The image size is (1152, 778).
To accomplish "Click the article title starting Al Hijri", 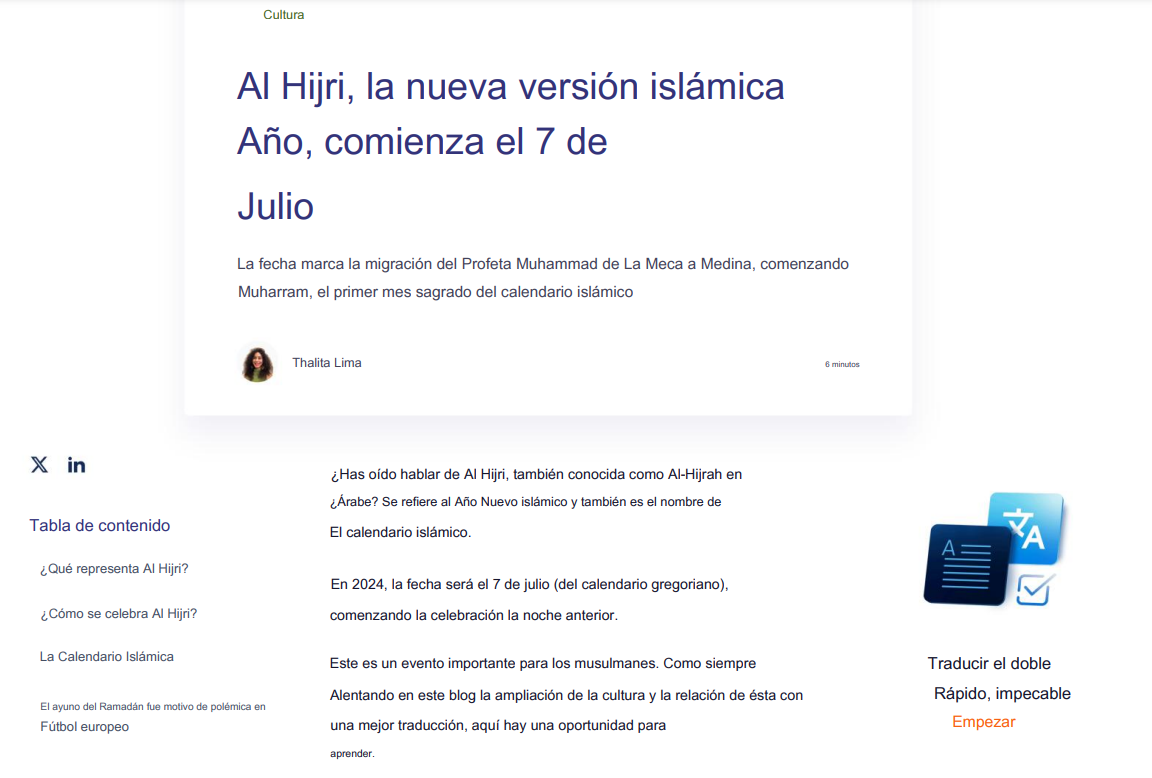I will (511, 145).
